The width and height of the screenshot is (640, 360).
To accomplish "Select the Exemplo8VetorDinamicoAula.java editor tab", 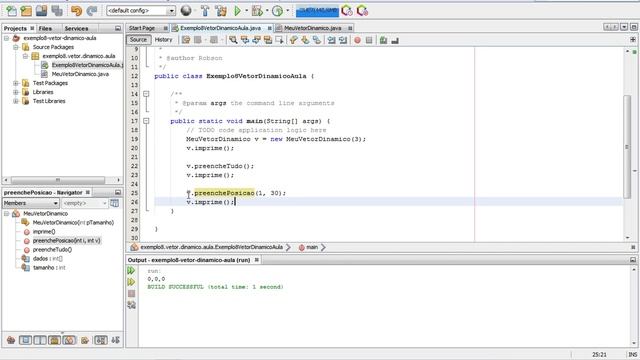I will pos(220,28).
